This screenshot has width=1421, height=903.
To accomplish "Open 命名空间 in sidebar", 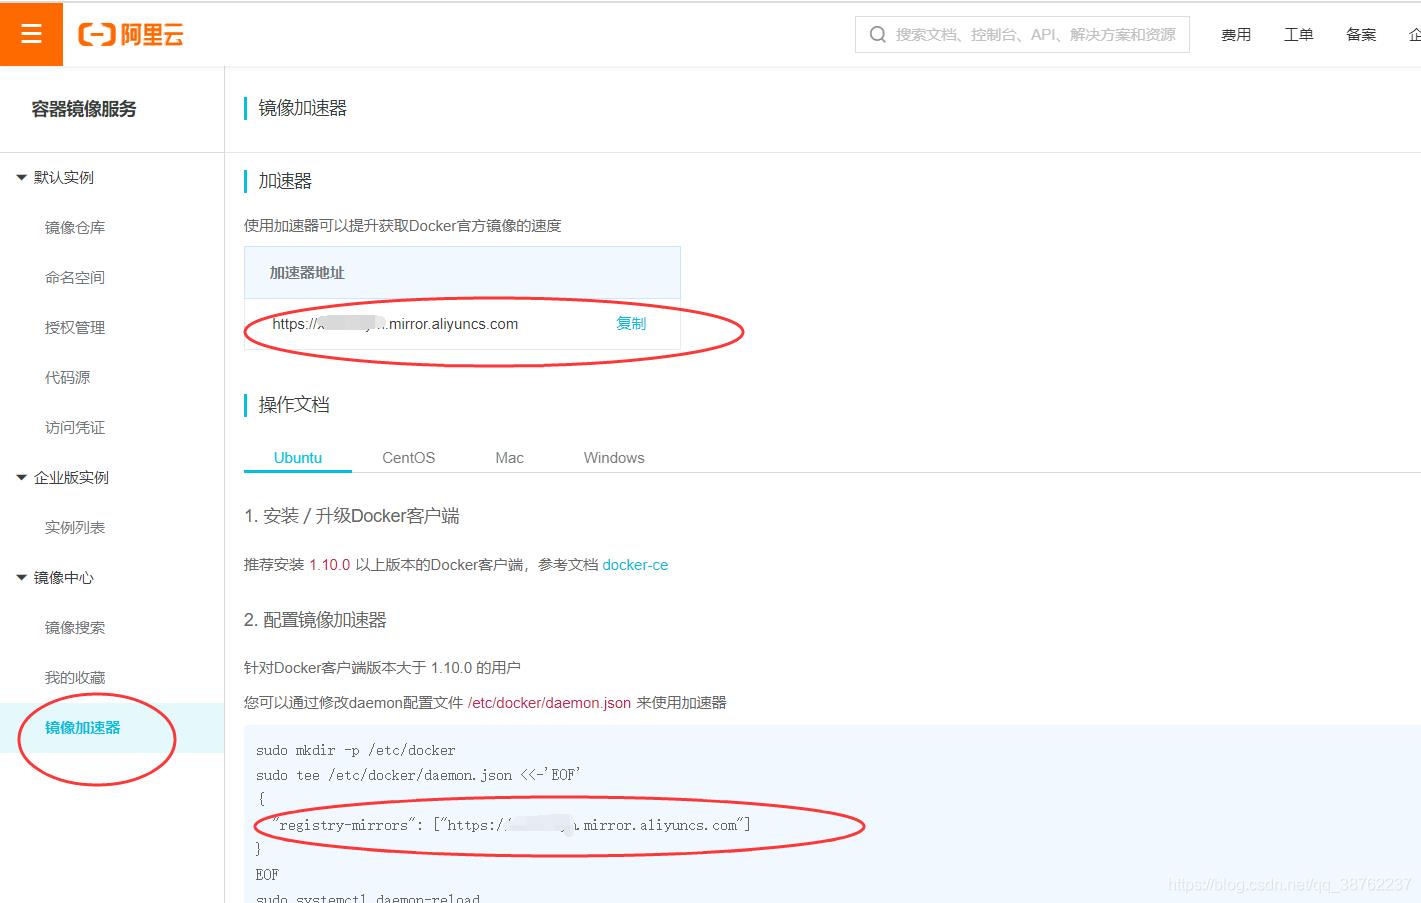I will (x=75, y=277).
